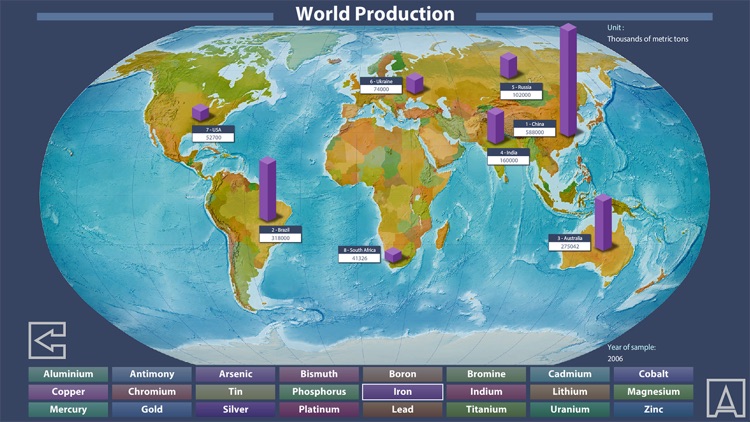Select the Titanium button
This screenshot has height=422, width=750.
pyautogui.click(x=486, y=410)
